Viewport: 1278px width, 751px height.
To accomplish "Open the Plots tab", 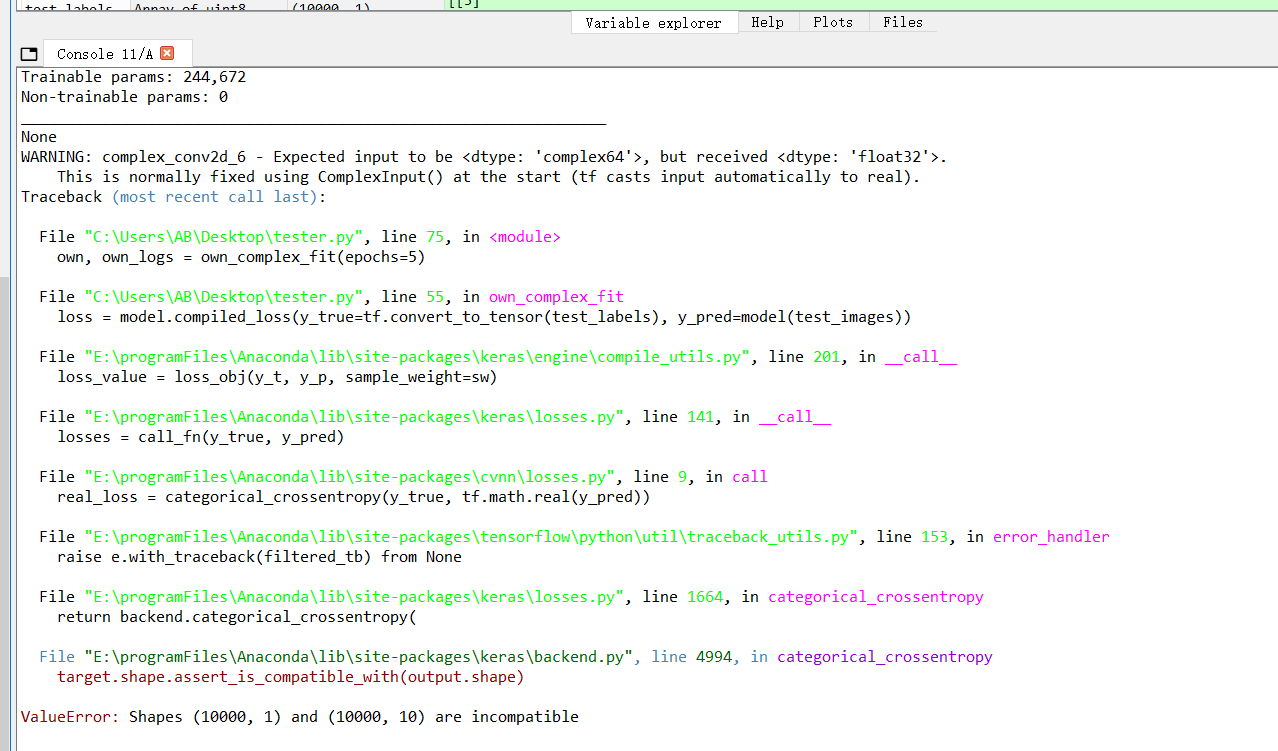I will 833,22.
